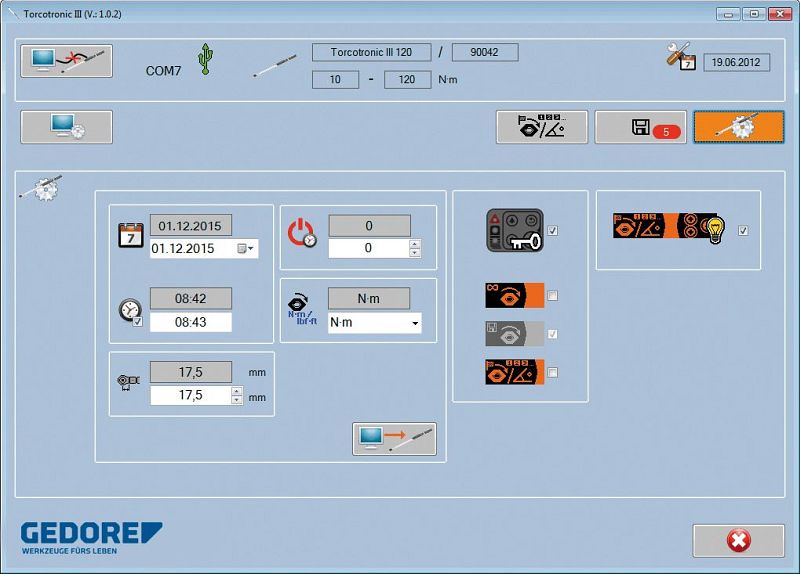Expand the N·m unit dropdown

point(413,324)
